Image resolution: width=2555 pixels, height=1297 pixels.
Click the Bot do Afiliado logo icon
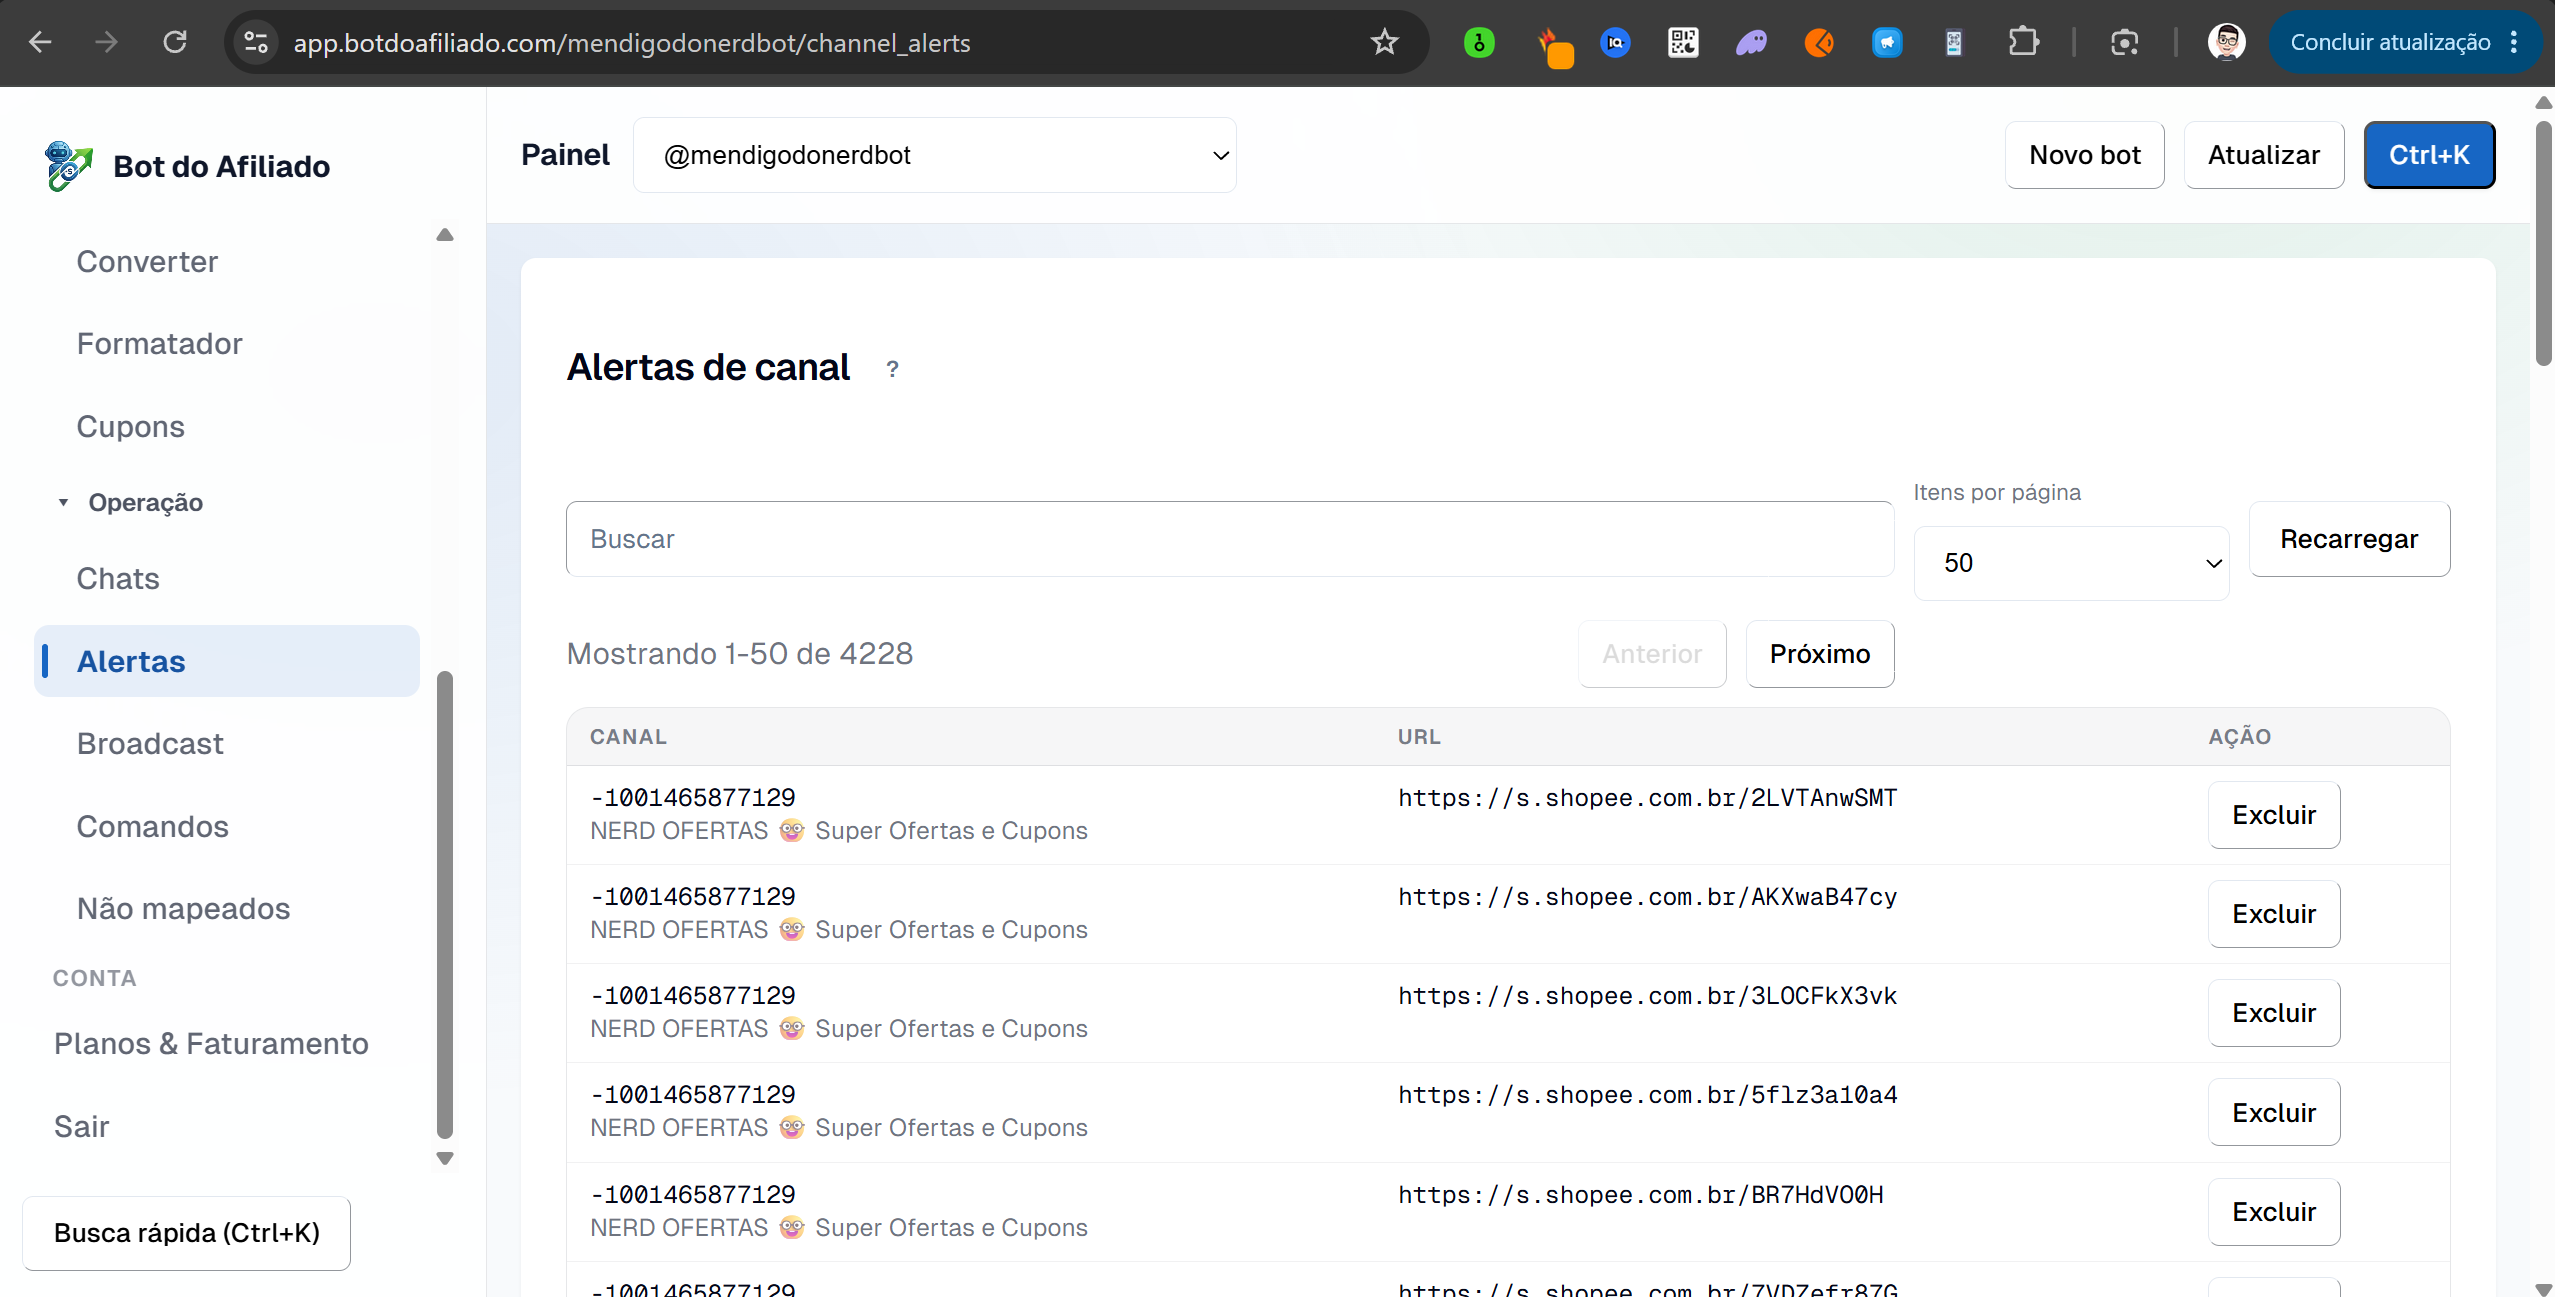pyautogui.click(x=68, y=166)
